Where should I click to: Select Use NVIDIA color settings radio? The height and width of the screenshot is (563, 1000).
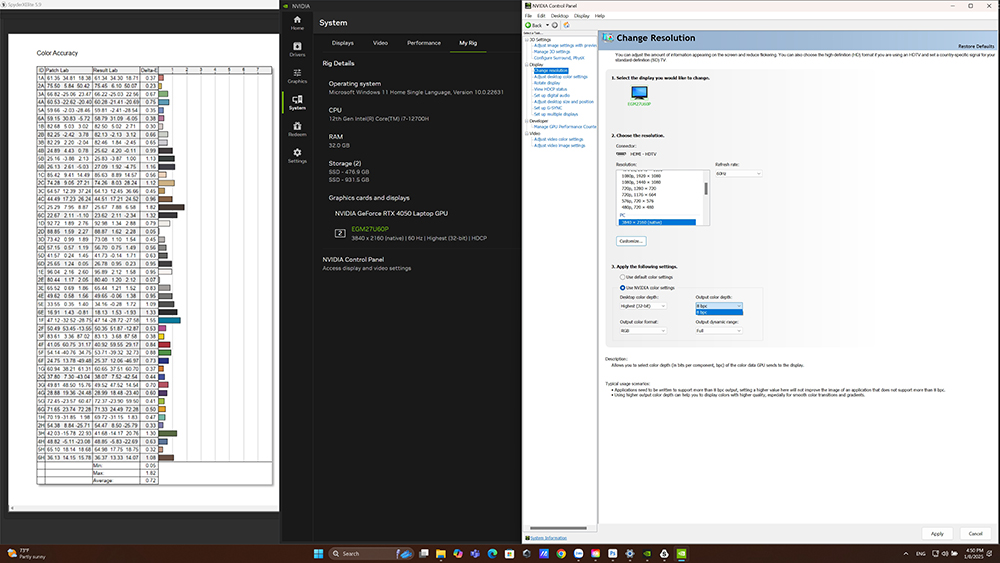pos(622,288)
